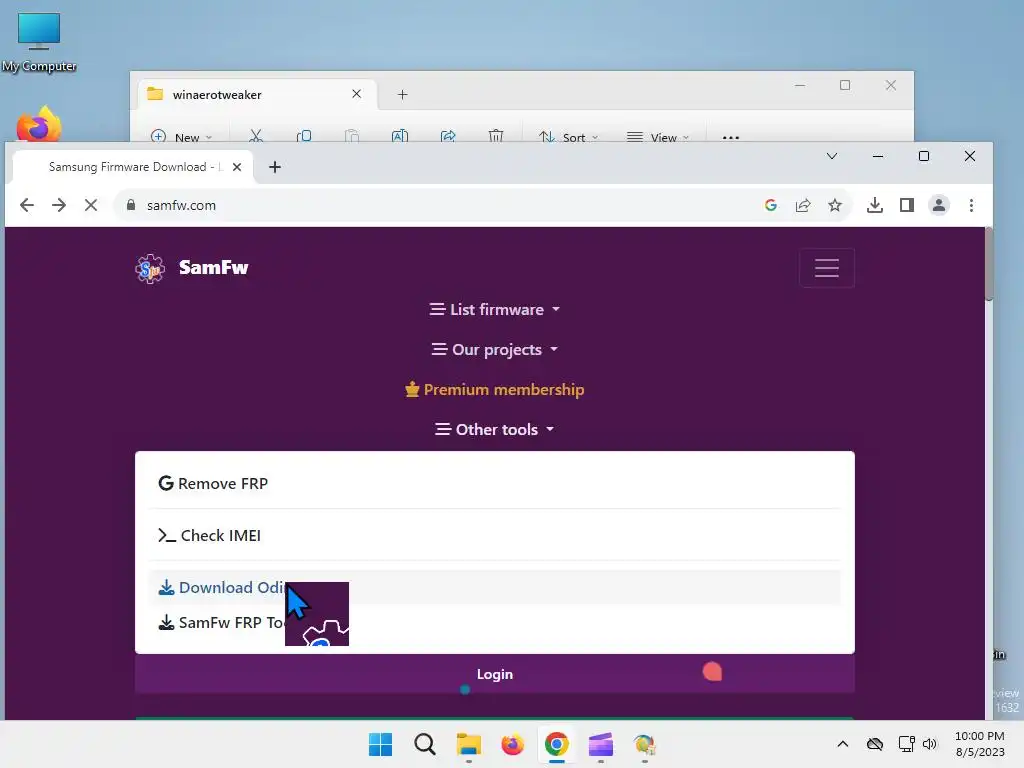This screenshot has width=1024, height=768.
Task: View site information padlock icon
Action: [131, 205]
